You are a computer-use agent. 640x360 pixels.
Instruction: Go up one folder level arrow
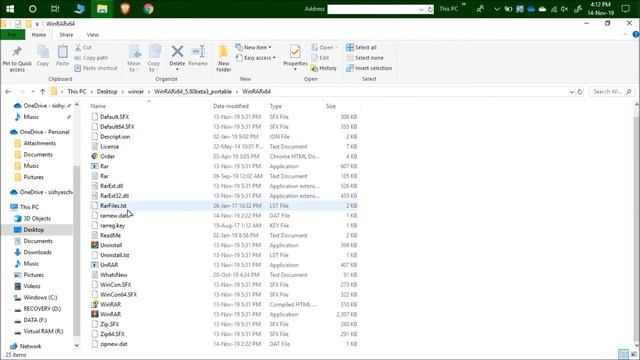coord(42,91)
